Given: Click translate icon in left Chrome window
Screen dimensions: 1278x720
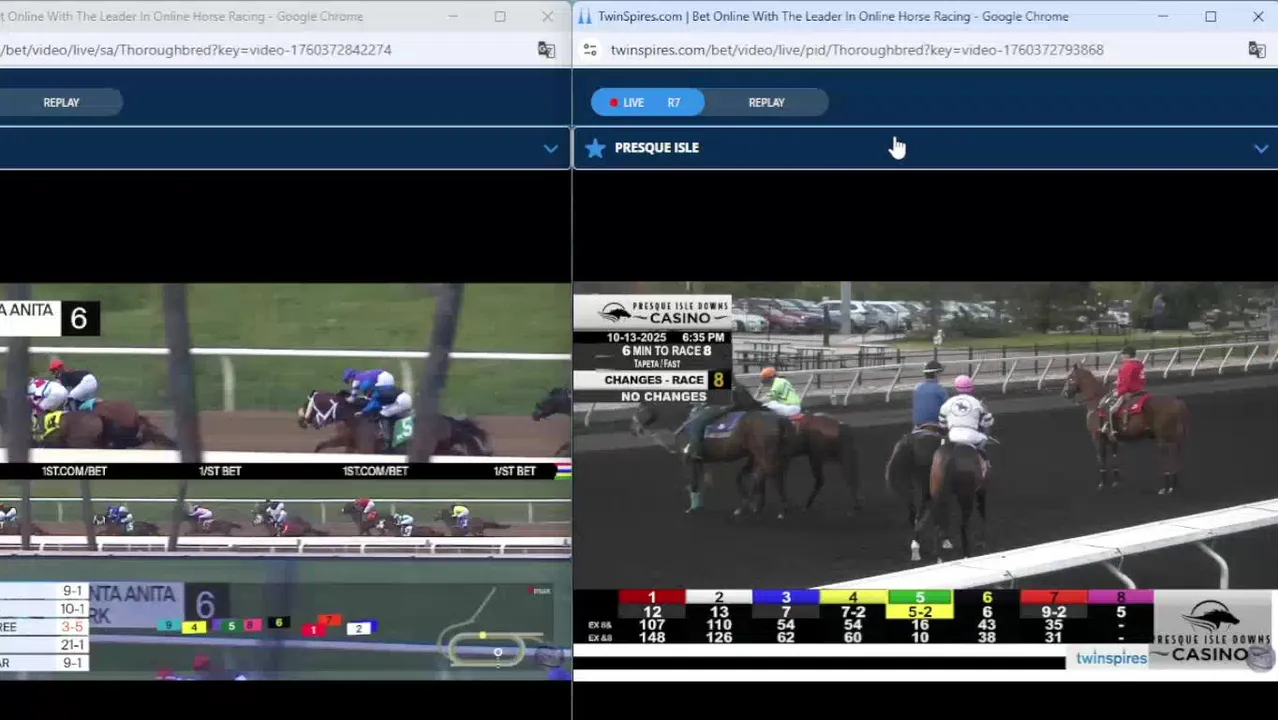Looking at the screenshot, I should pos(546,50).
